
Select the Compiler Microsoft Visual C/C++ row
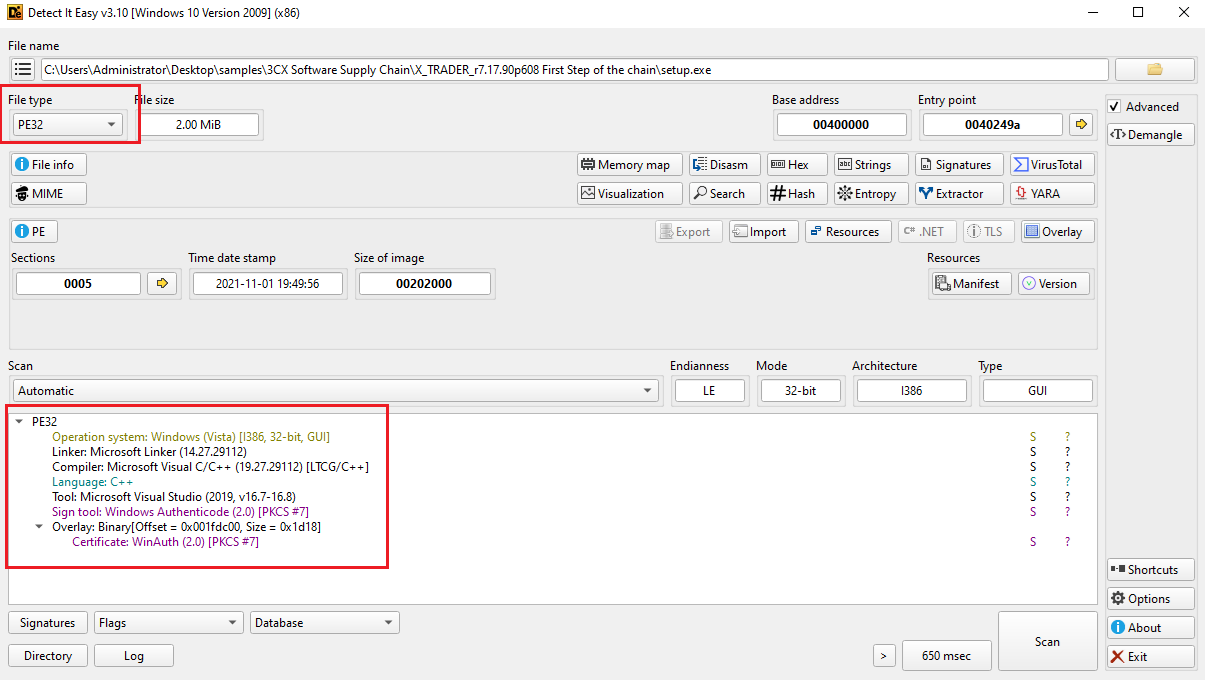pyautogui.click(x=210, y=467)
